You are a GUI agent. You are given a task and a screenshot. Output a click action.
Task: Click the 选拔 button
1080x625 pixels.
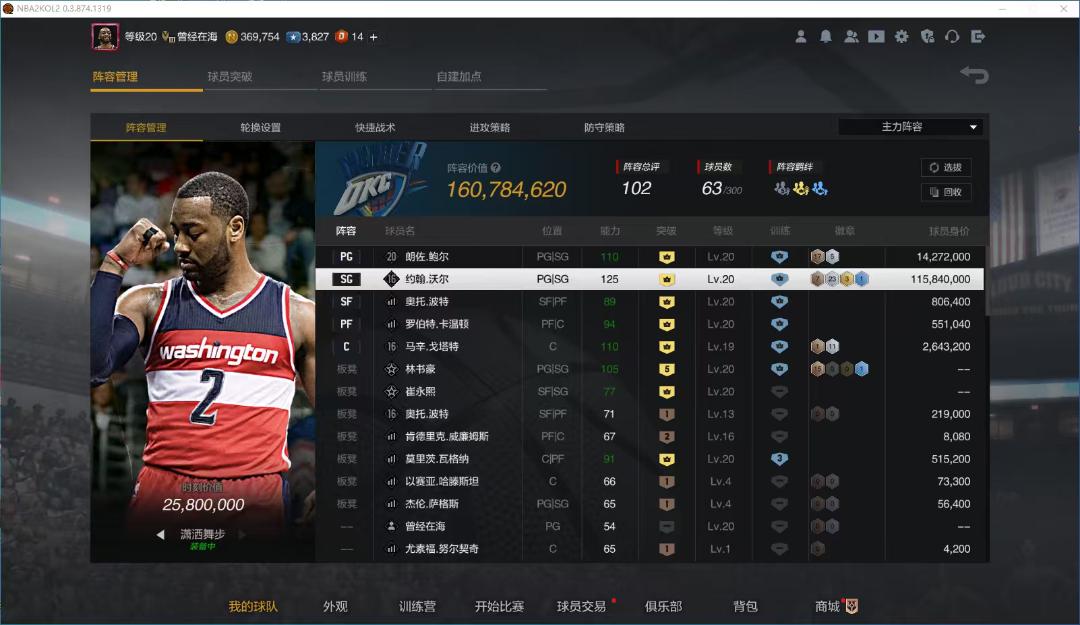tap(946, 167)
